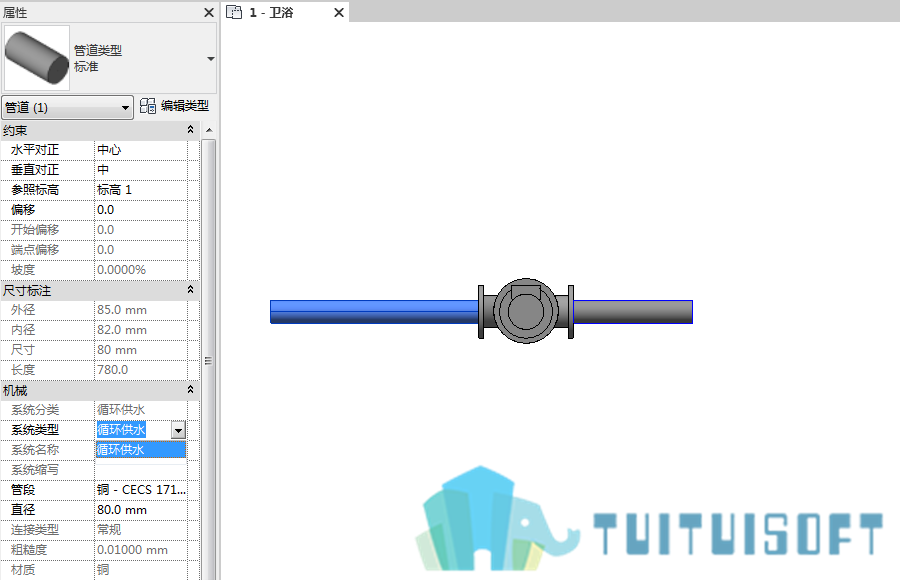Screen dimensions: 900x580
Task: Click the properties panel scrollbar thumb
Action: tap(209, 361)
